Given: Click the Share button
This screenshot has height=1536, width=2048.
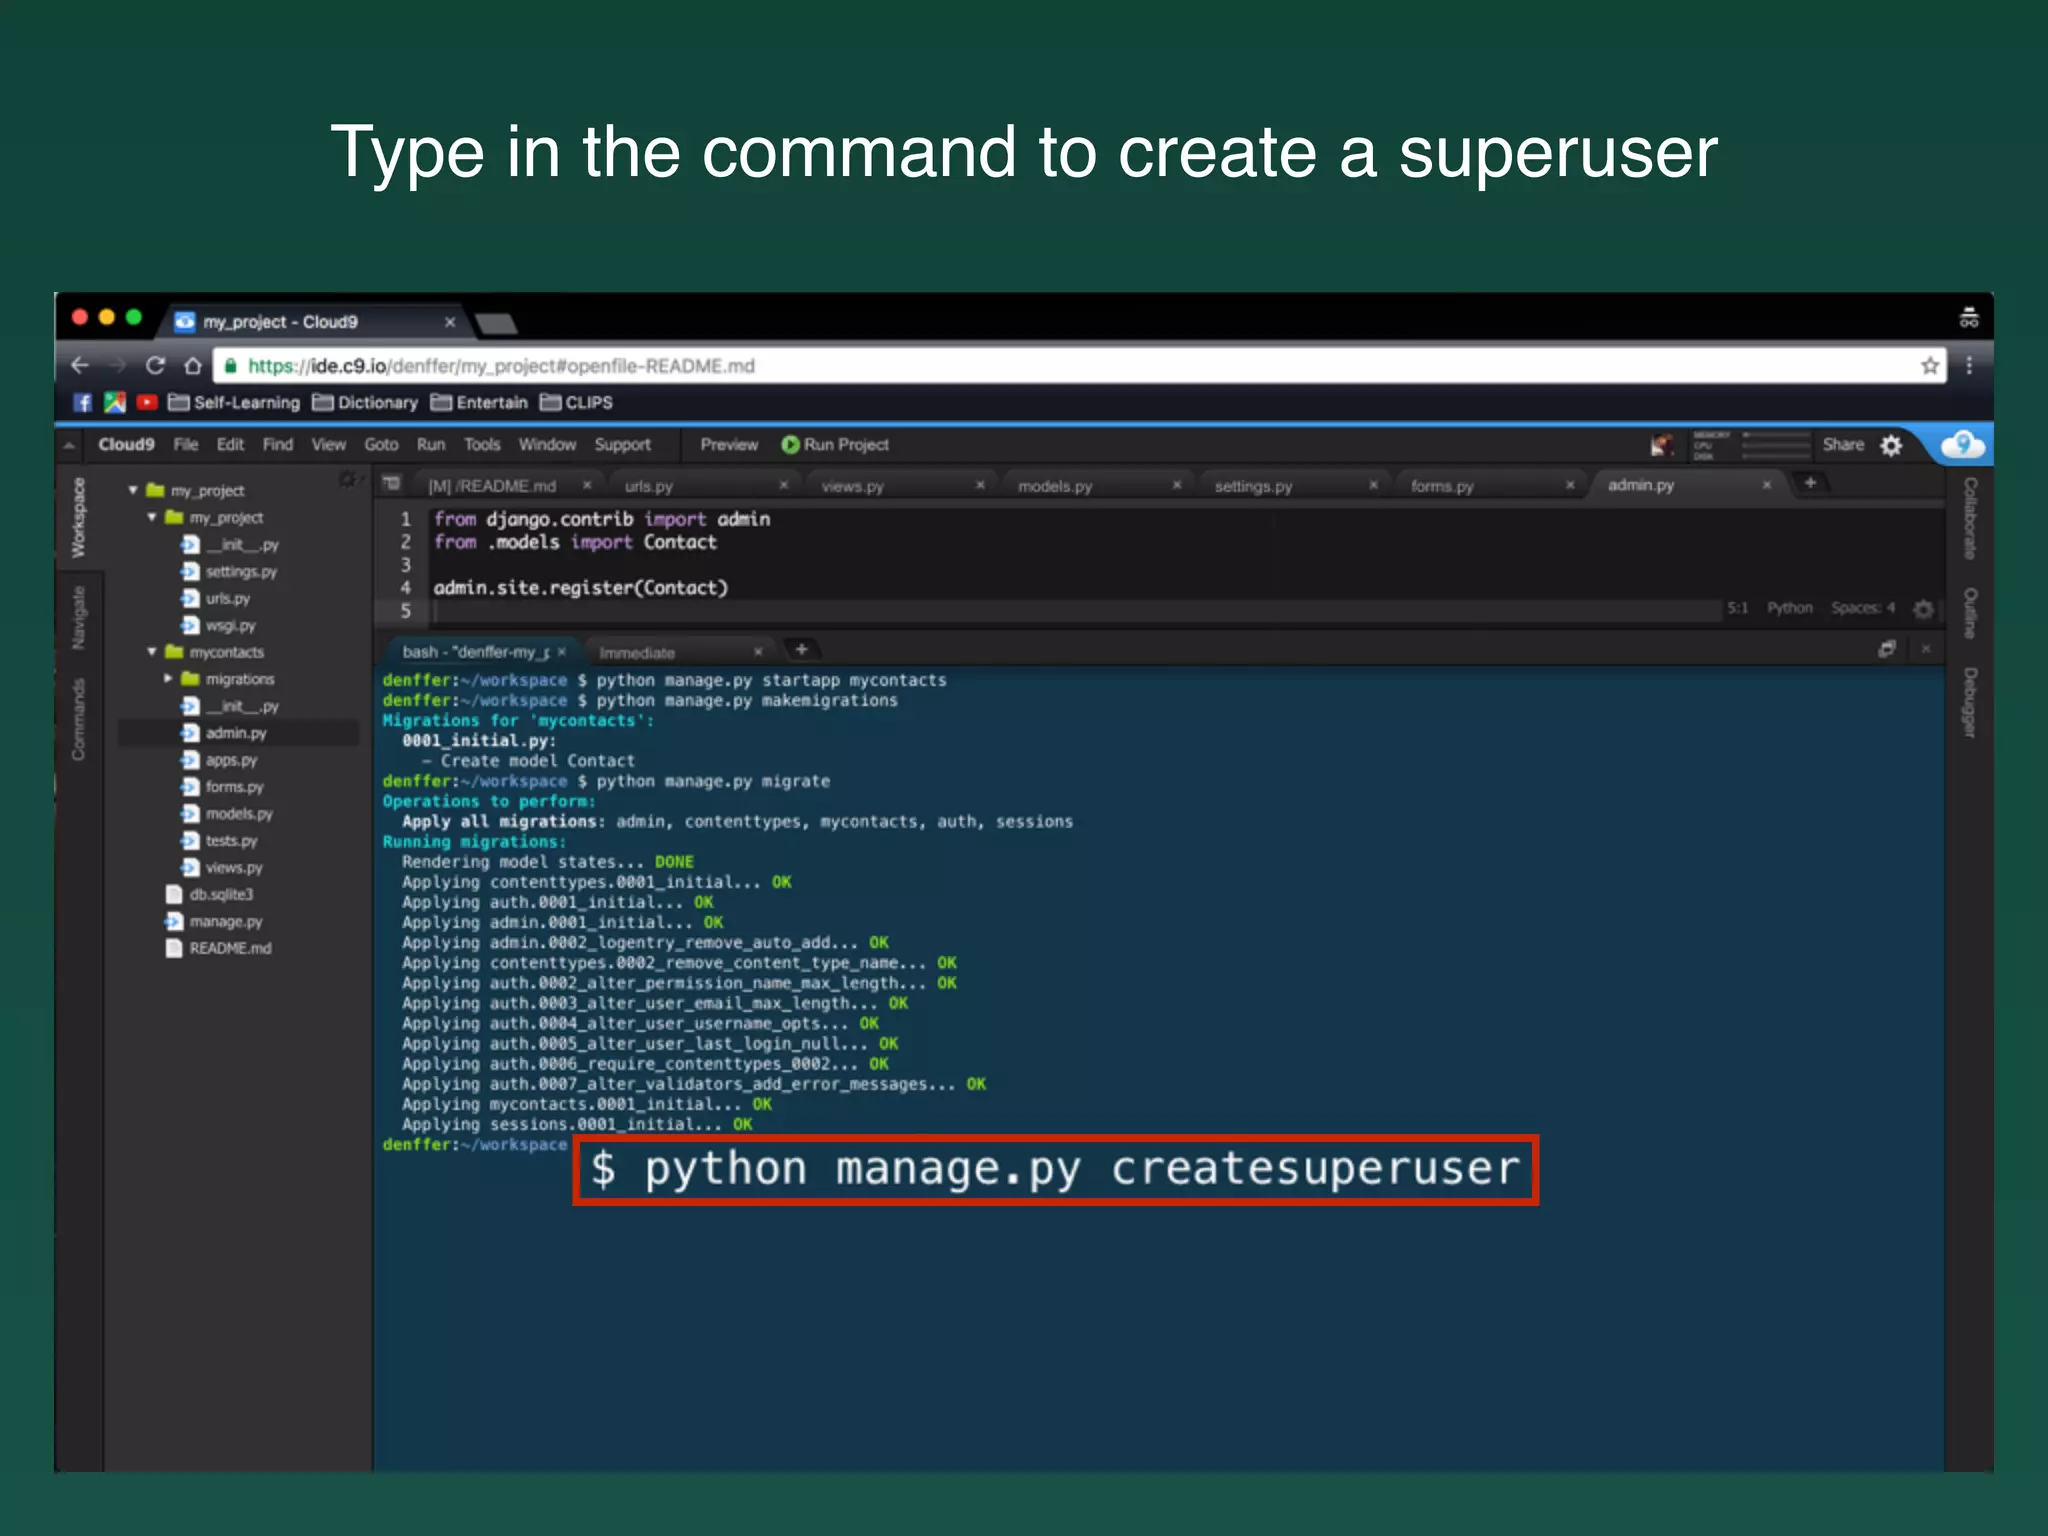Looking at the screenshot, I should pos(1842,445).
